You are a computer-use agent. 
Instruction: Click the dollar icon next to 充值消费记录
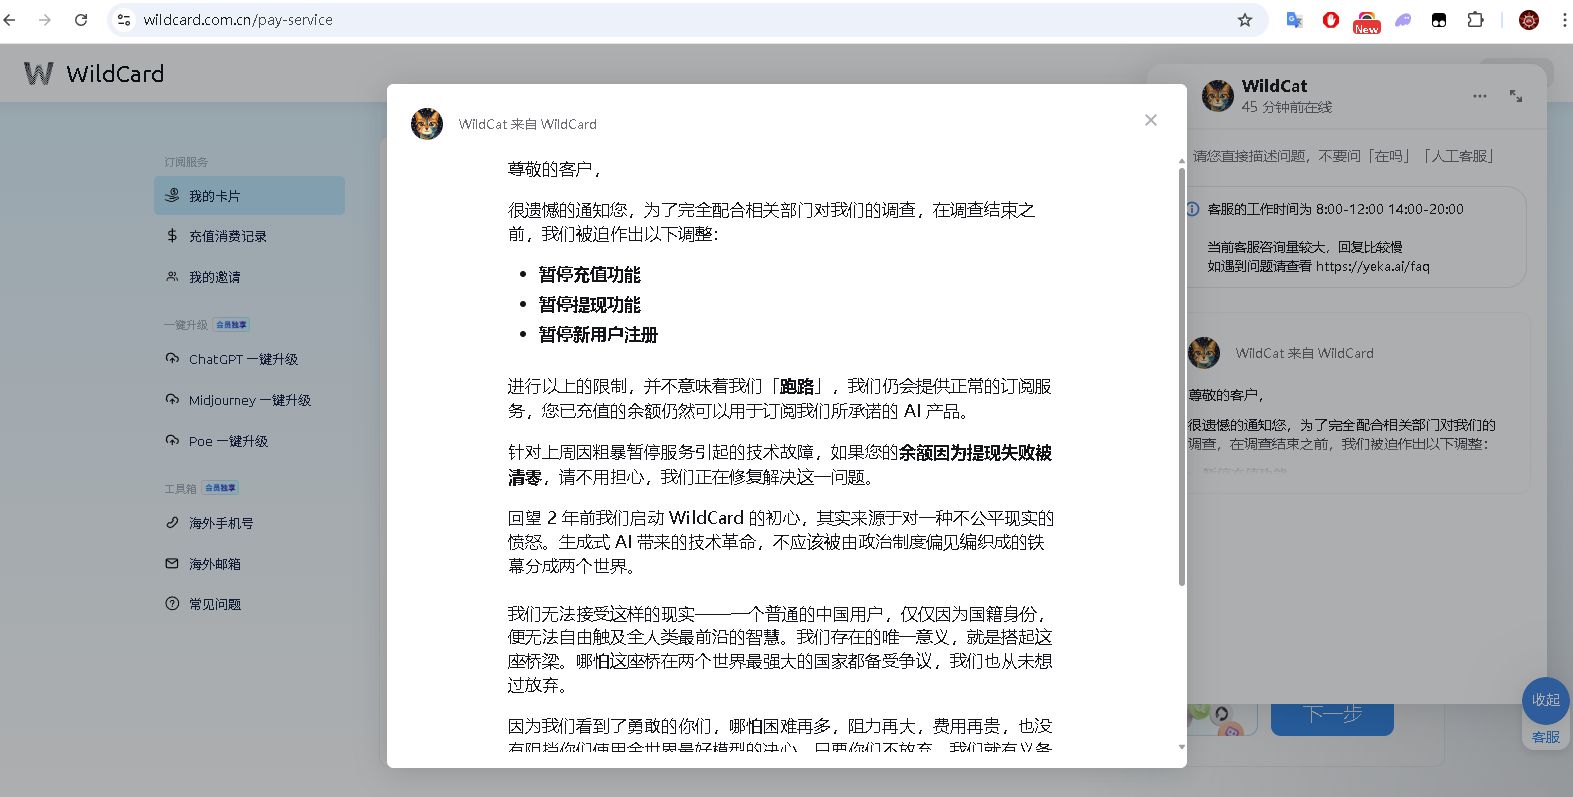pyautogui.click(x=172, y=236)
